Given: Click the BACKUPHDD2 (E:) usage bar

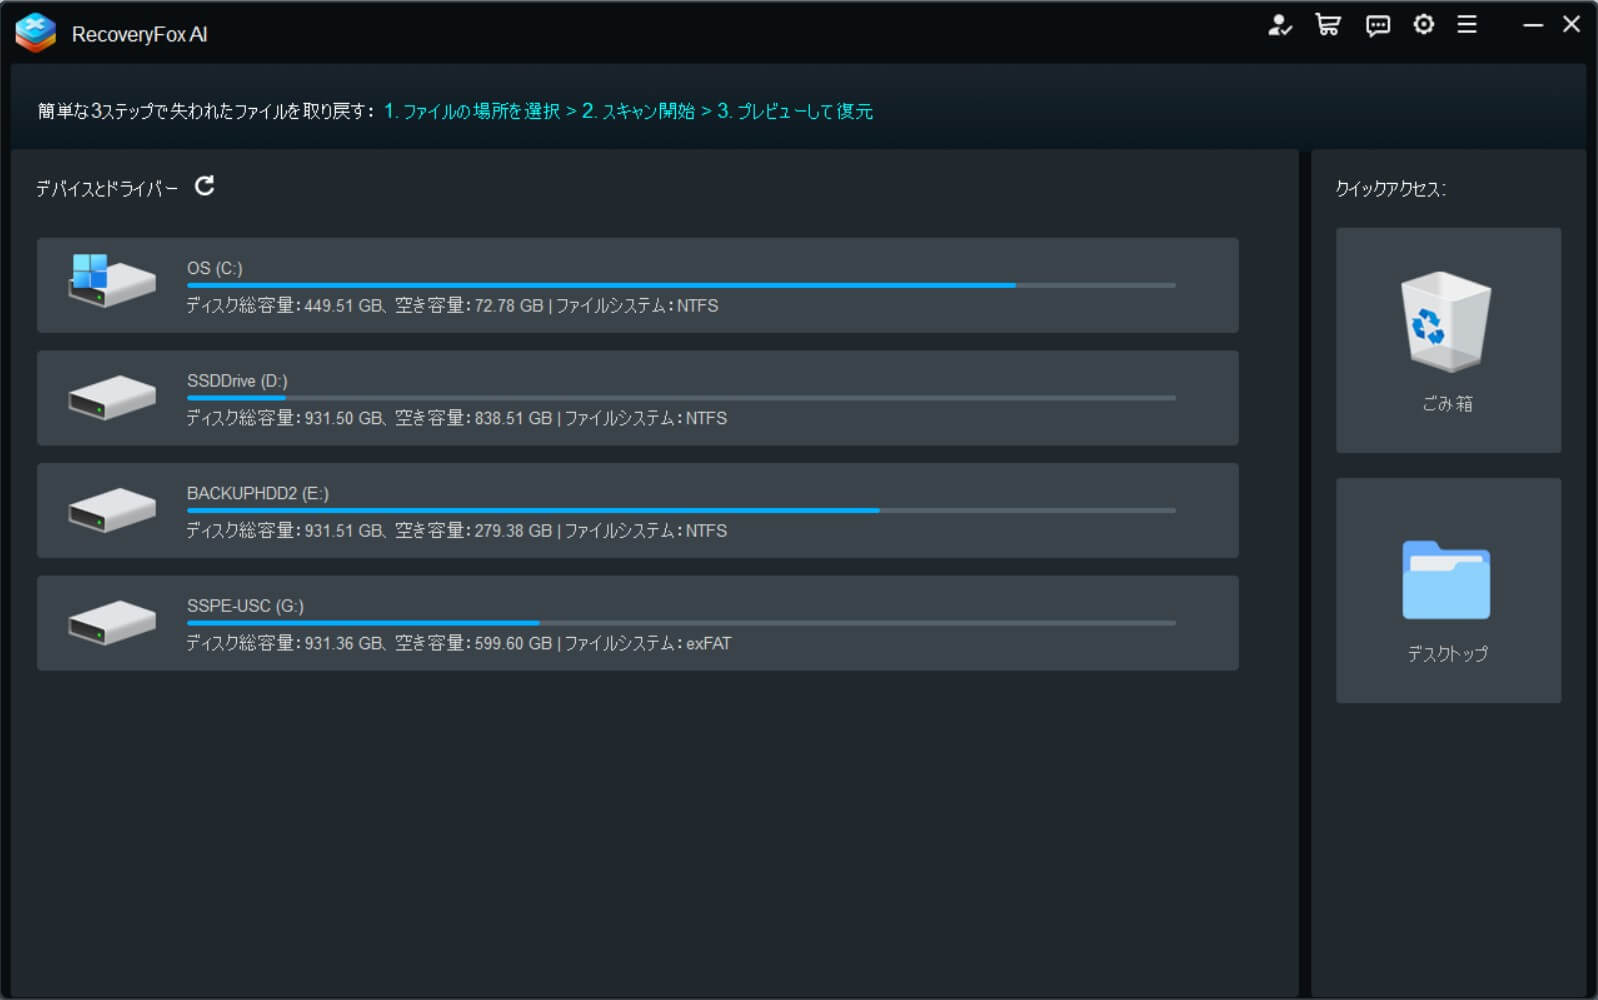Looking at the screenshot, I should click(x=680, y=511).
